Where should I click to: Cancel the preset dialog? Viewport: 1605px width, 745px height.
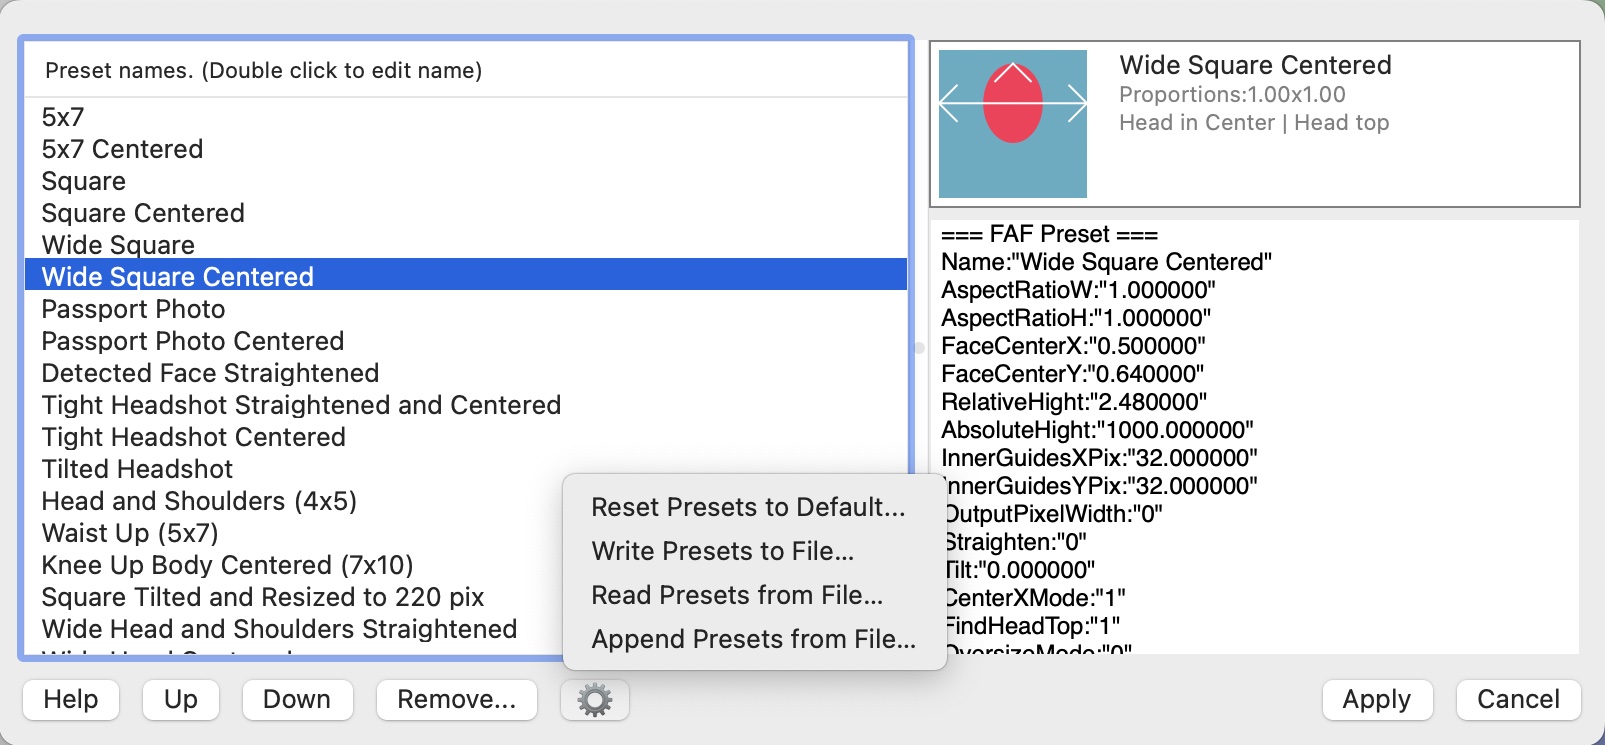tap(1517, 700)
